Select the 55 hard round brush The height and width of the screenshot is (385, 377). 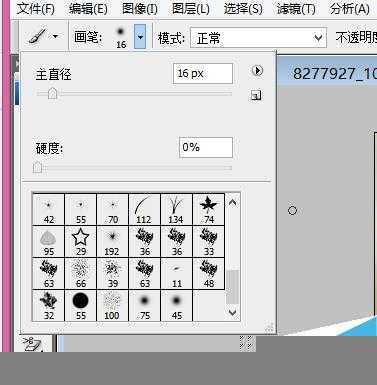tap(81, 305)
